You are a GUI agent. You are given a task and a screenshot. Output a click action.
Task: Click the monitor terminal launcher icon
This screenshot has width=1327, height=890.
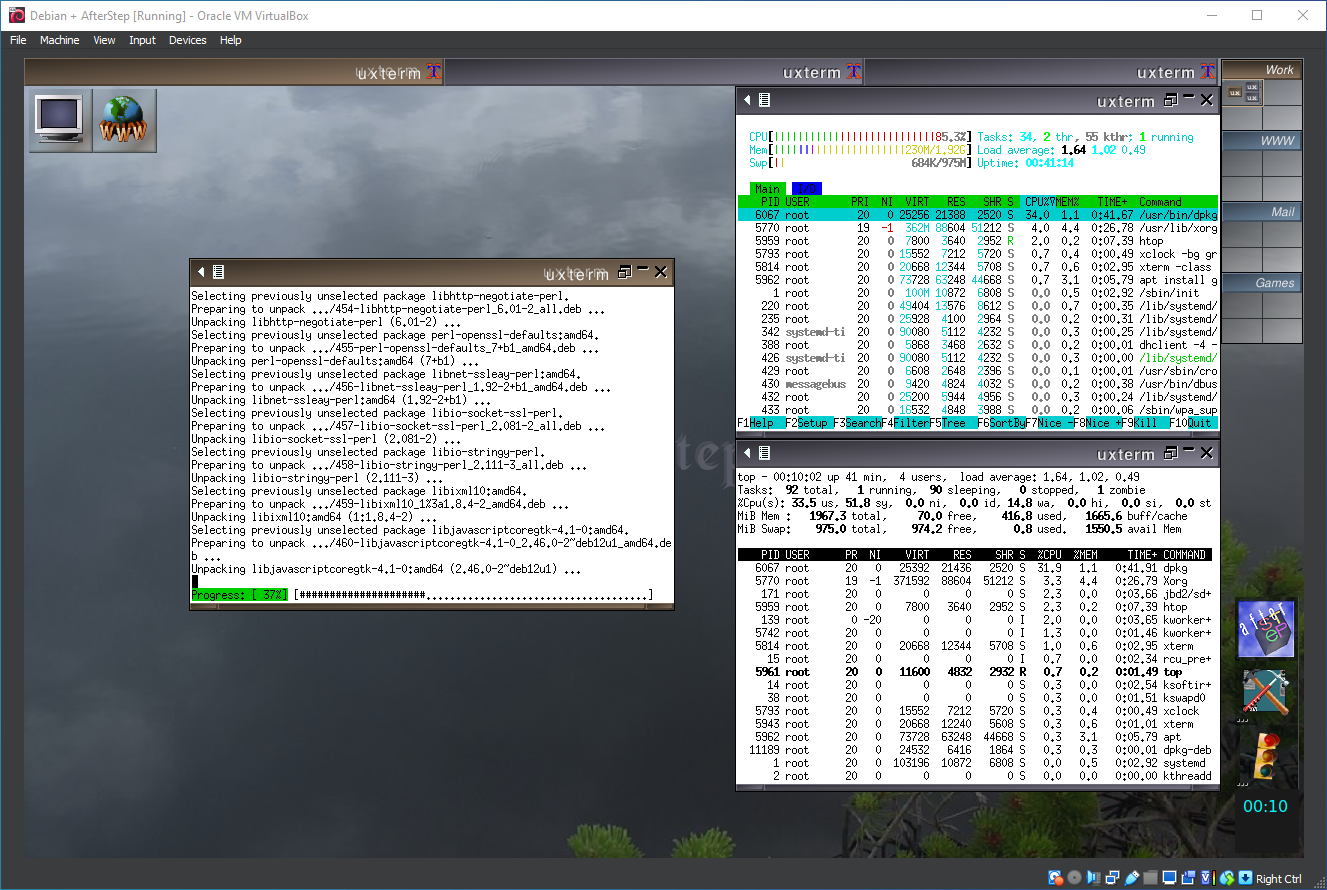59,120
